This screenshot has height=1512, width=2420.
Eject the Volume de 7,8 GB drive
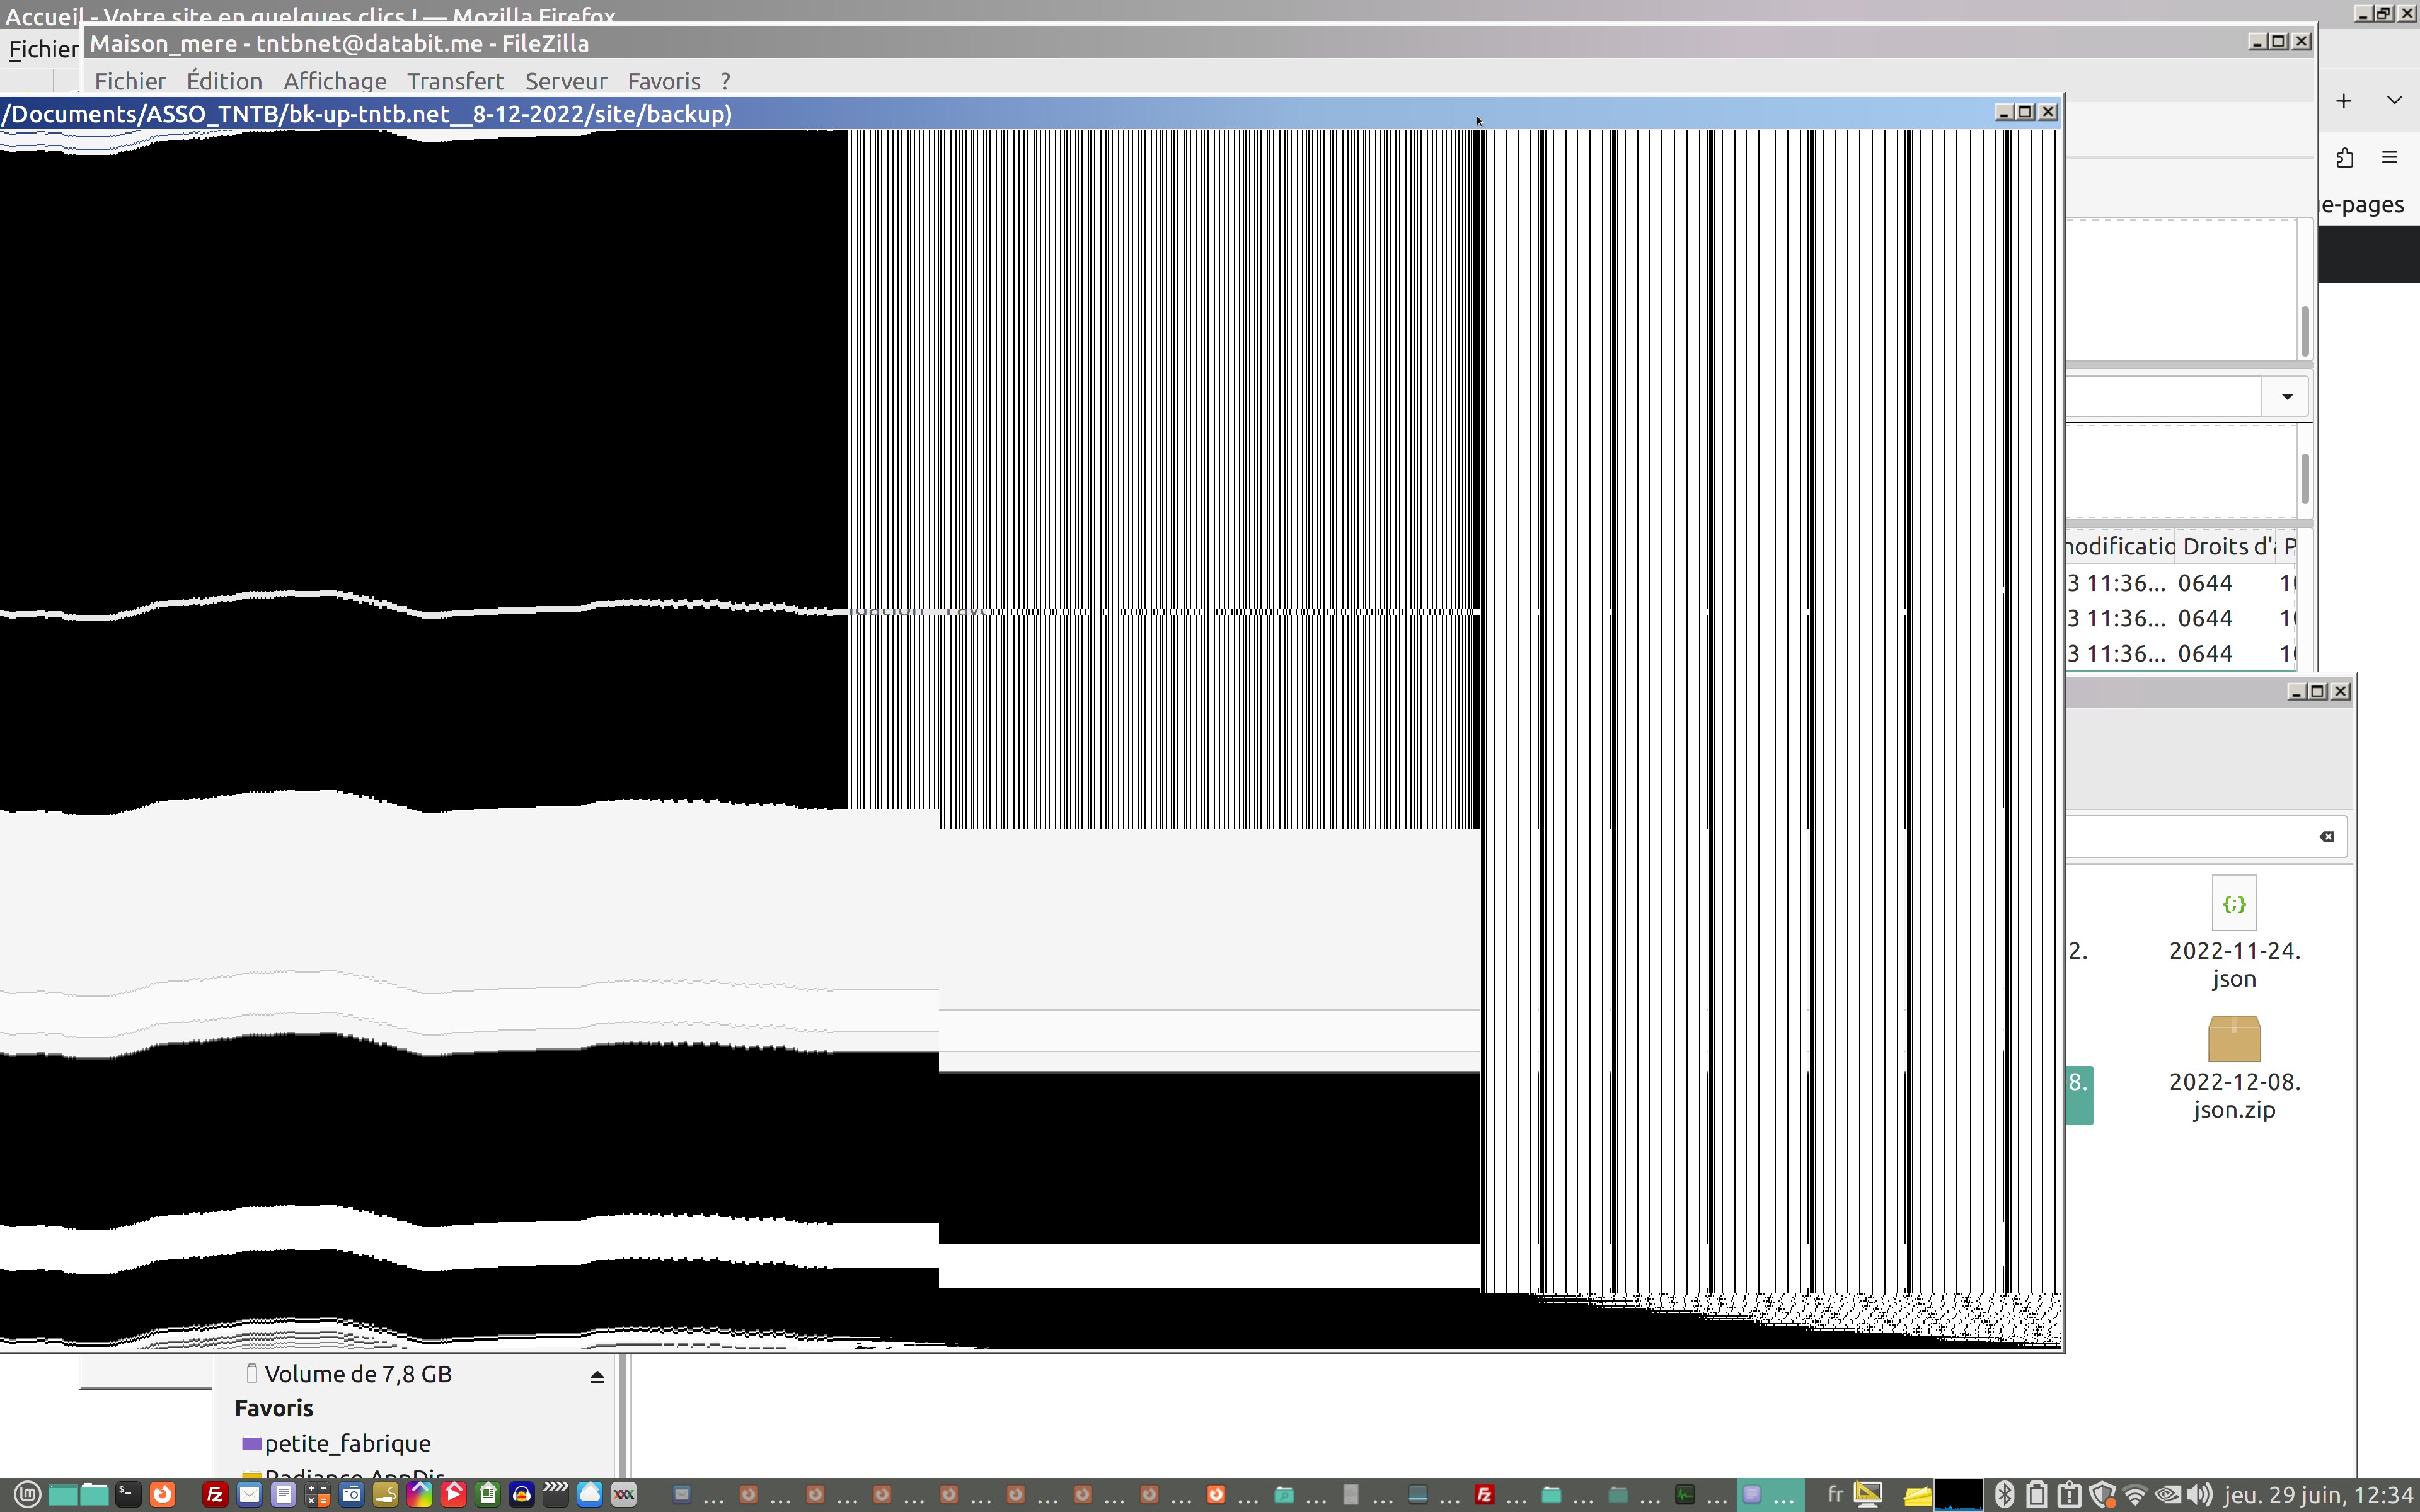pos(597,1377)
